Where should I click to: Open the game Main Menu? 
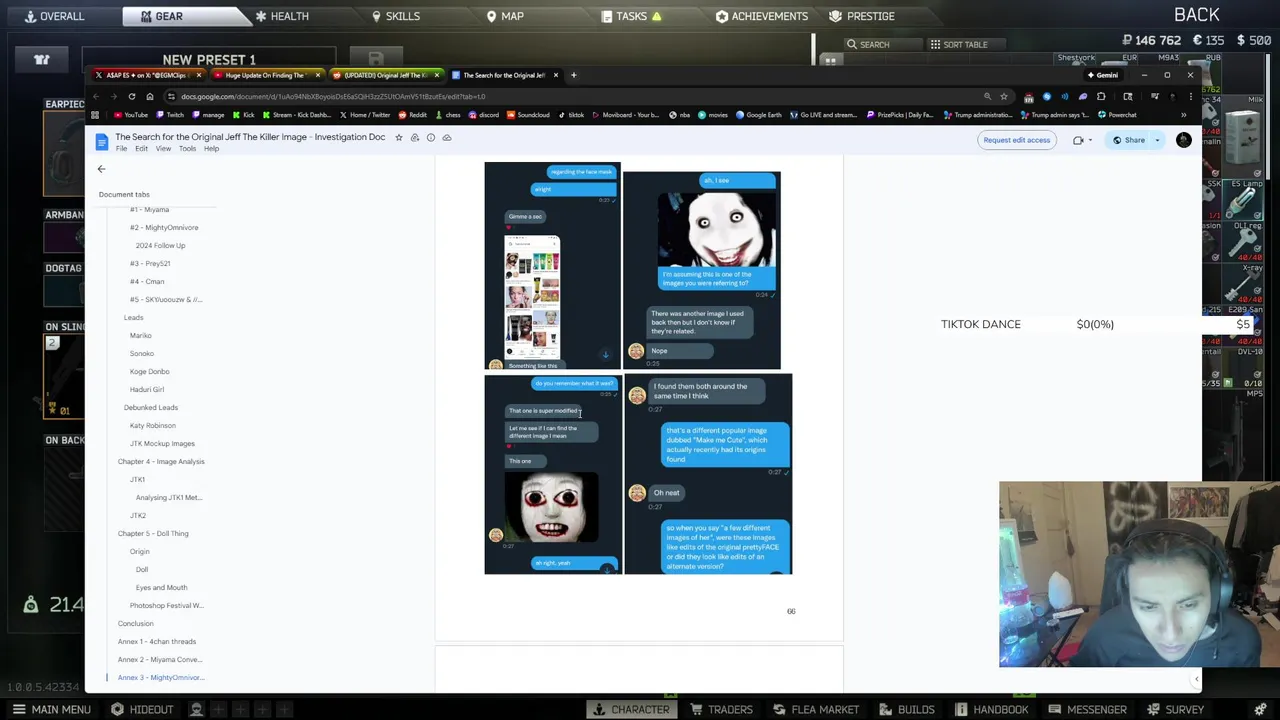click(x=51, y=709)
